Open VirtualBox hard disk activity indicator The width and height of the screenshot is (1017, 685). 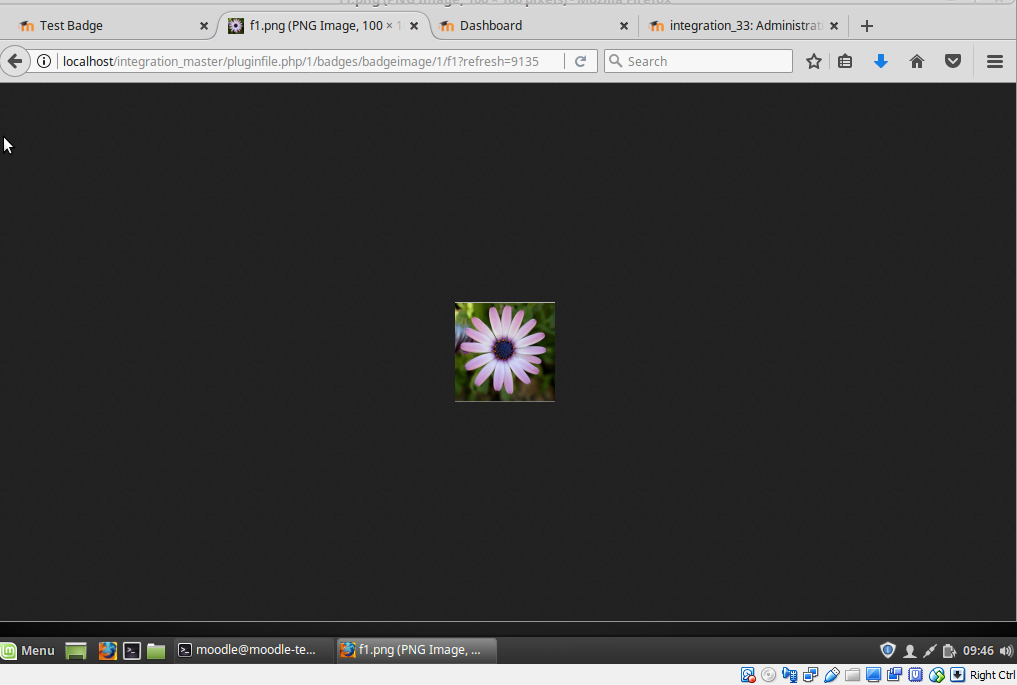pos(748,675)
